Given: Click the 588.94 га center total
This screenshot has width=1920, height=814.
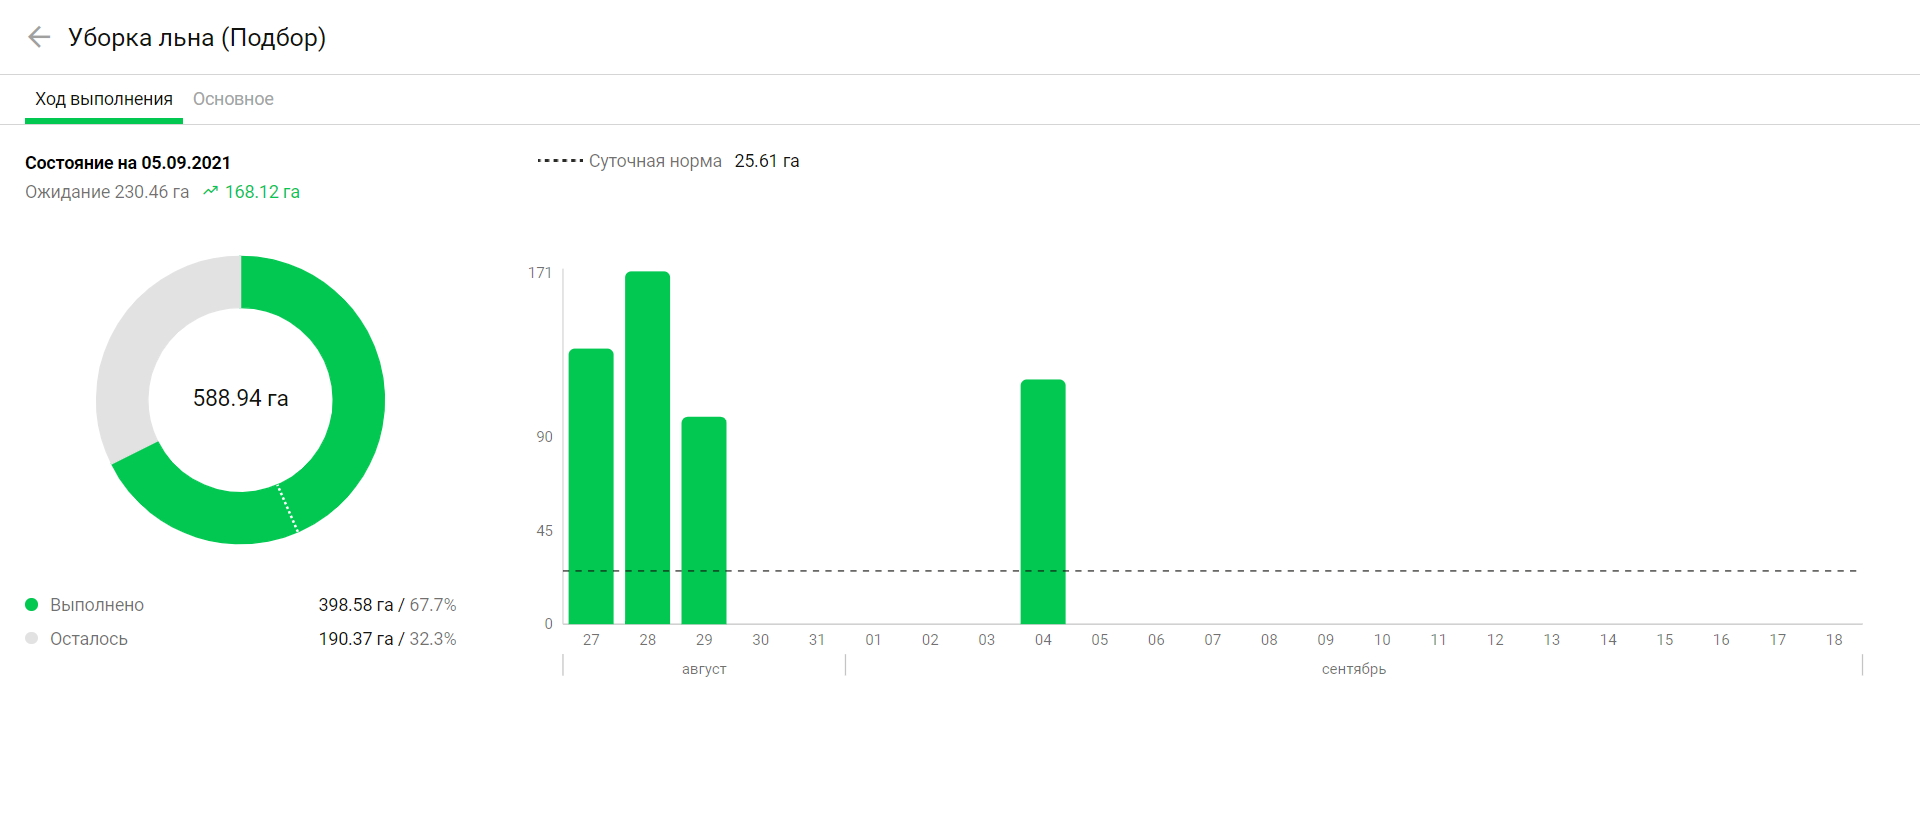Looking at the screenshot, I should coord(241,398).
